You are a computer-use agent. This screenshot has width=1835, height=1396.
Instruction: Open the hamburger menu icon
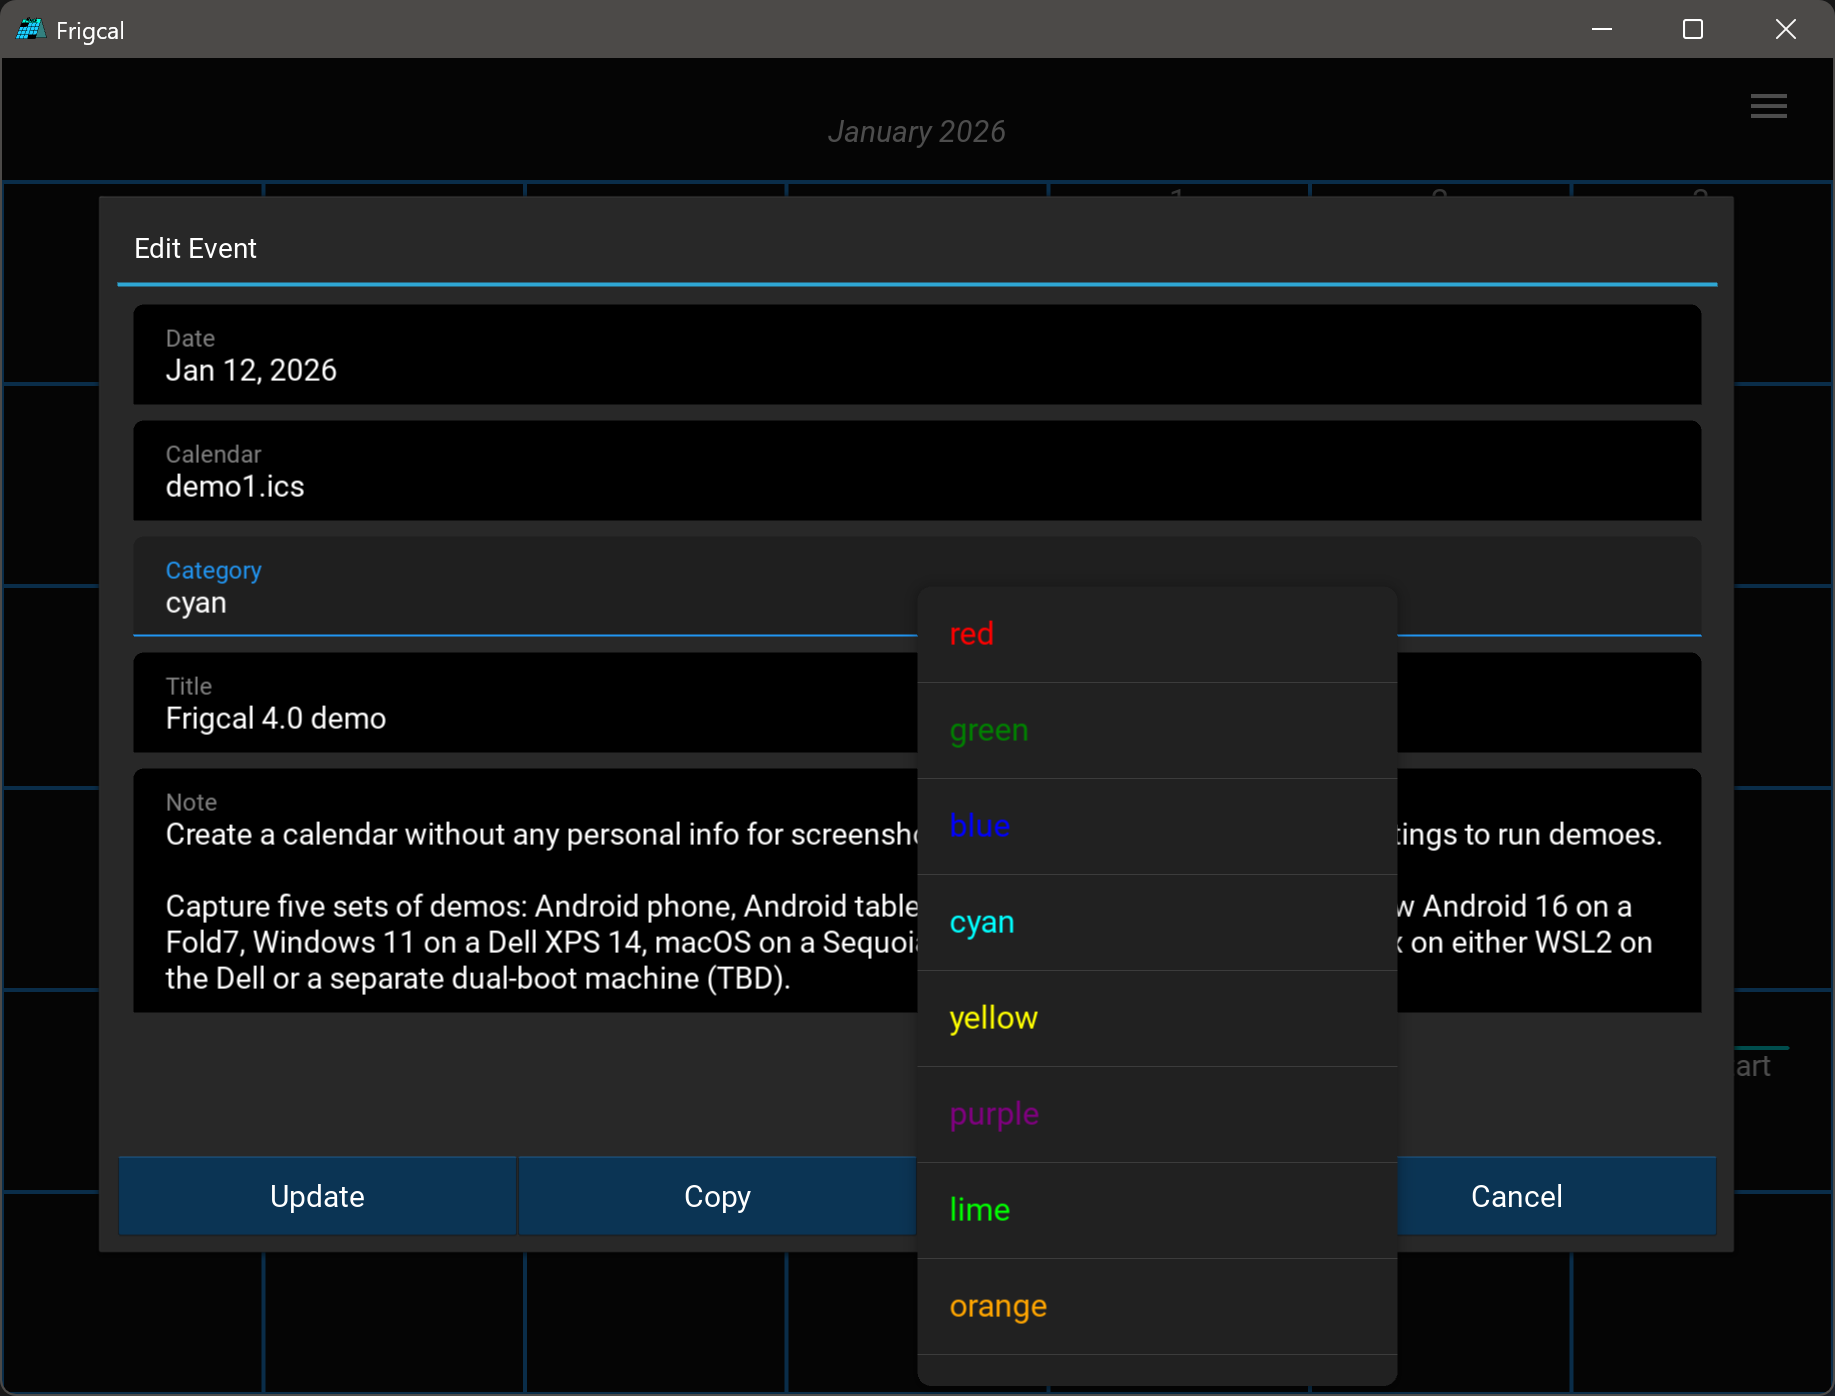(1768, 106)
